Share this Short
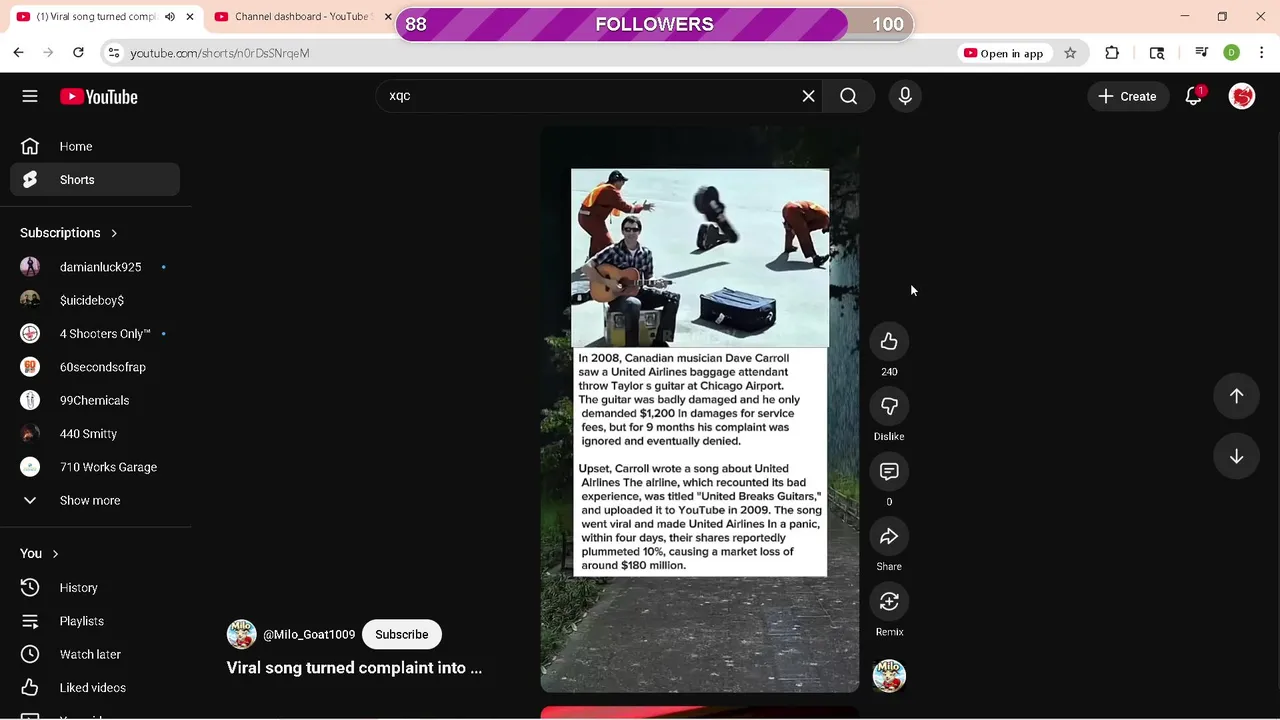 tap(889, 537)
